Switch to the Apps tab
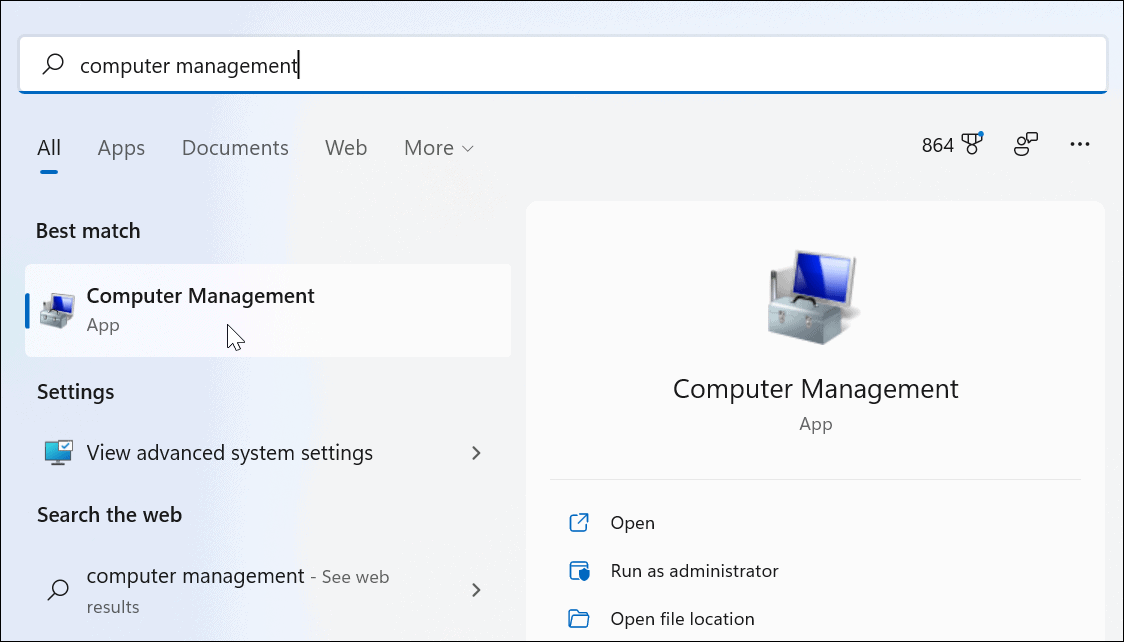The image size is (1124, 642). tap(121, 147)
